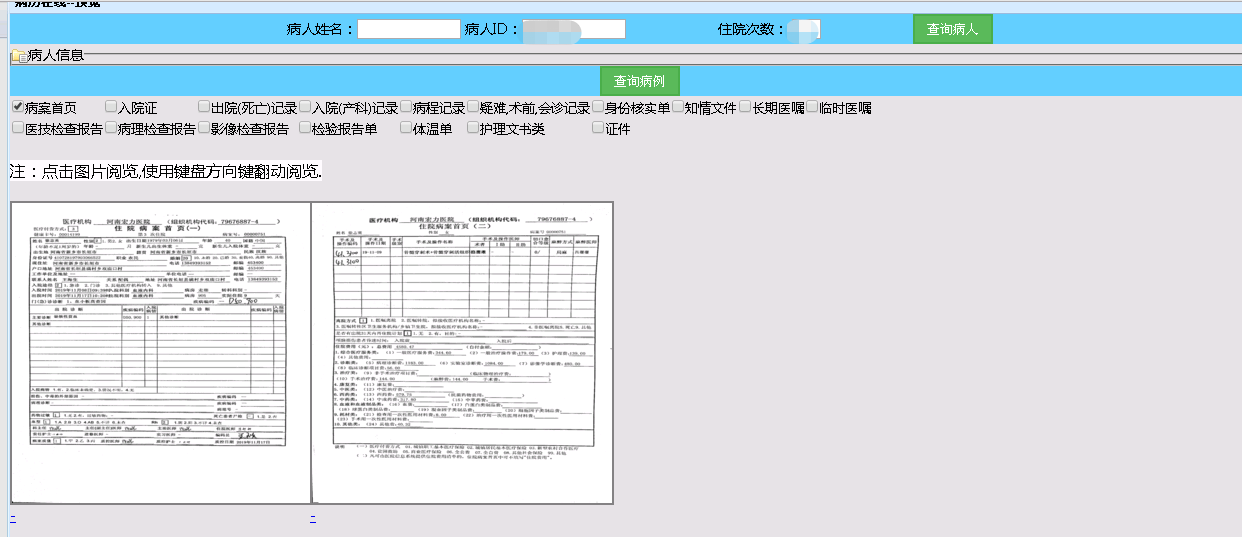Screen dimensions: 1242x537
Task: Click the 查询病人 button
Action: pyautogui.click(x=952, y=29)
